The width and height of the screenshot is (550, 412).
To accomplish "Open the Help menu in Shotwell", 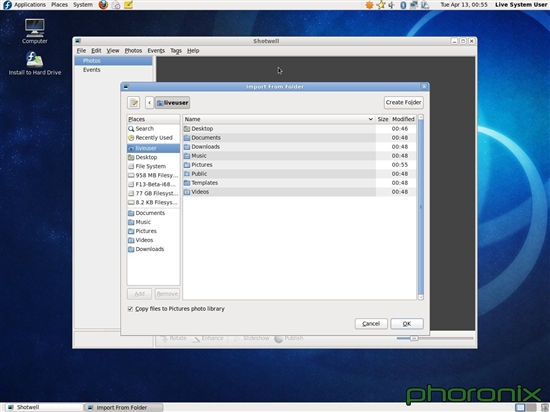I will pyautogui.click(x=193, y=51).
